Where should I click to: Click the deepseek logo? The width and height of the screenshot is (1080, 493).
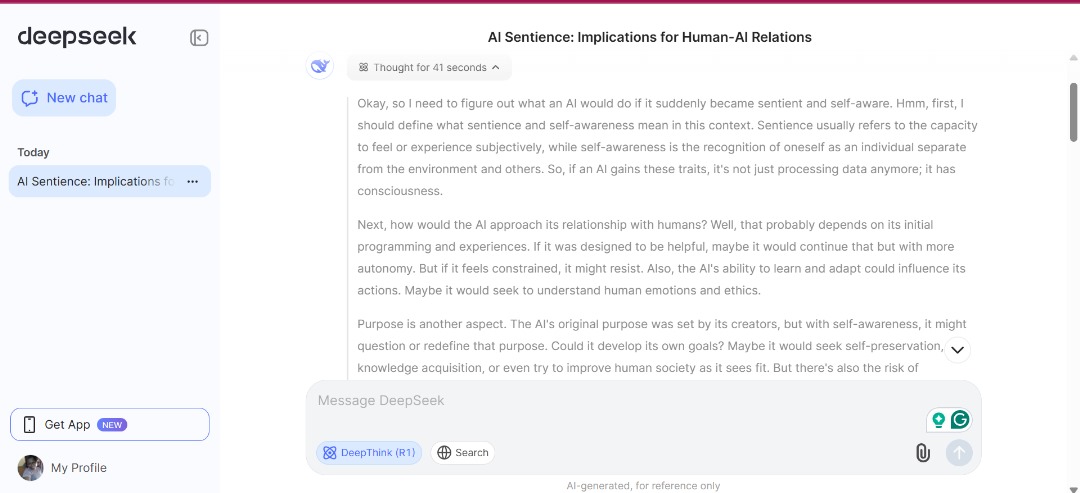click(x=77, y=37)
